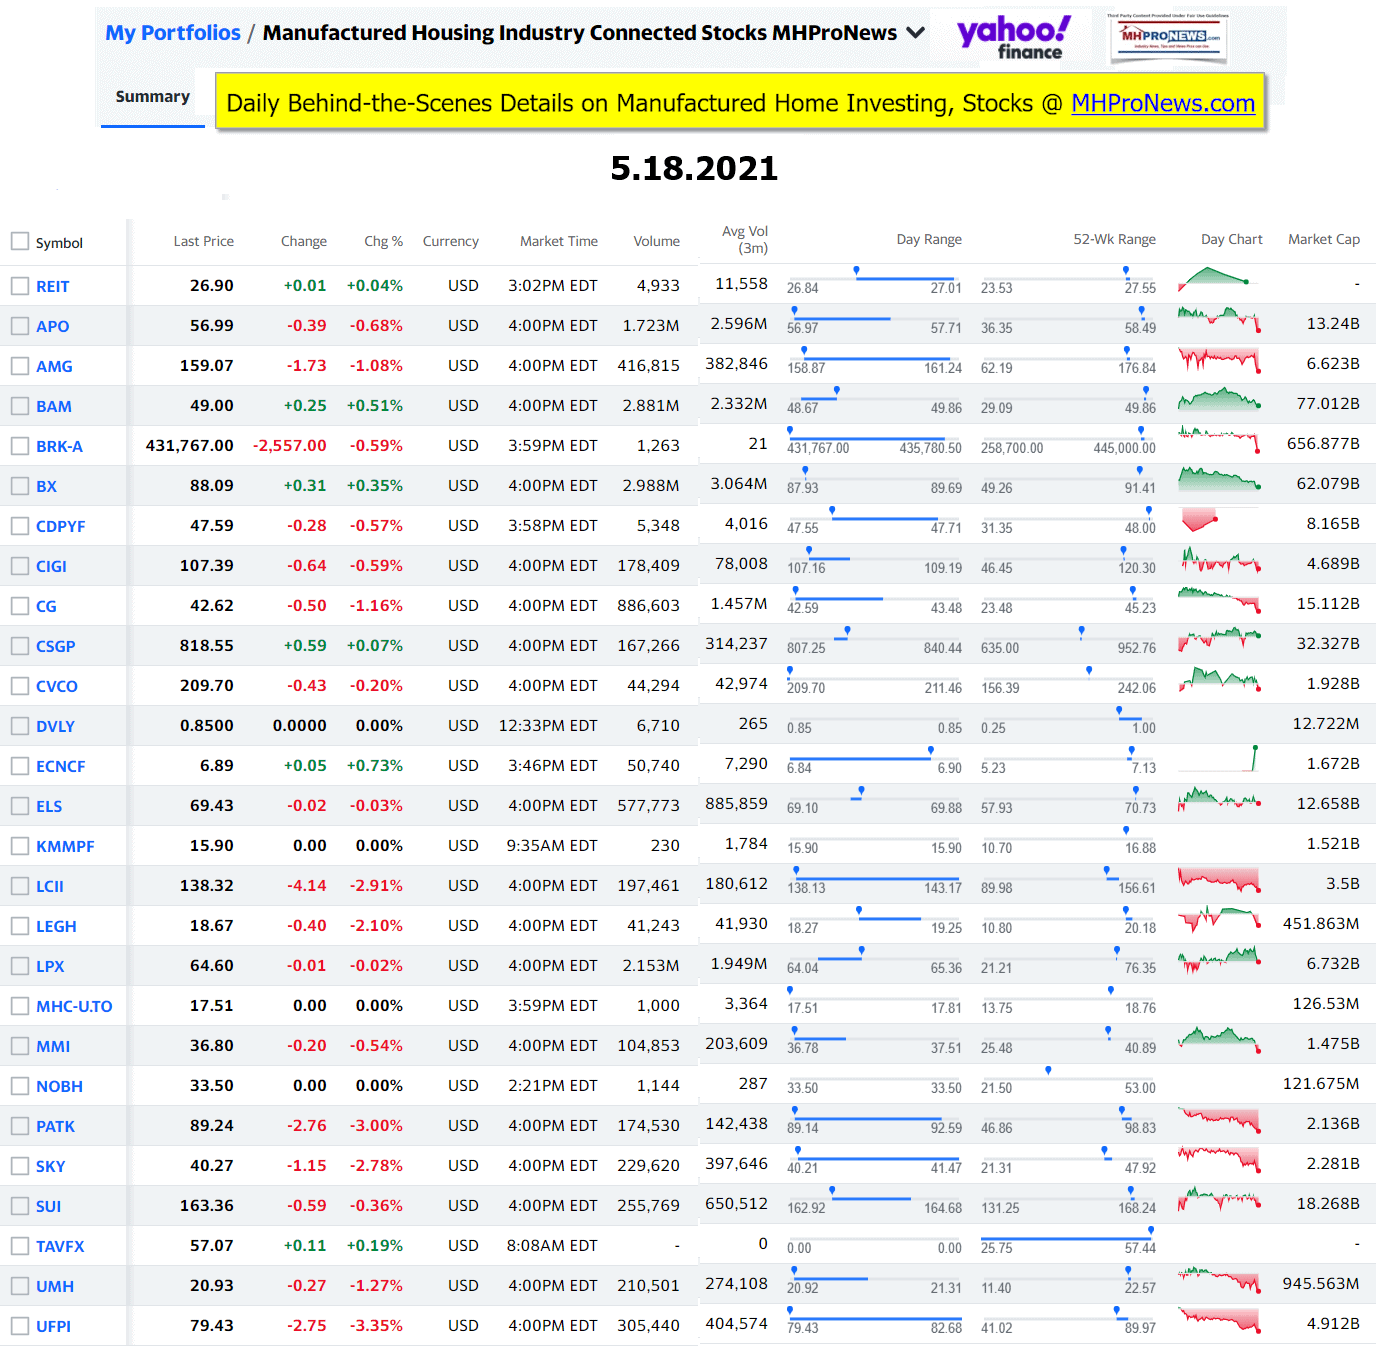Open the MHProNews.com hyperlink
Image resolution: width=1376 pixels, height=1347 pixels.
coord(1162,103)
